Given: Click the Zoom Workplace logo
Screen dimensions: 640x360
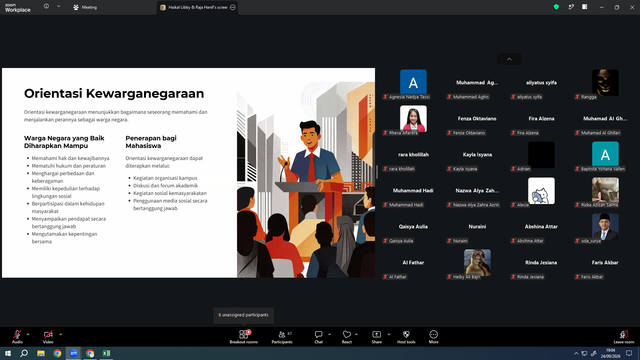Looking at the screenshot, I should coord(18,7).
